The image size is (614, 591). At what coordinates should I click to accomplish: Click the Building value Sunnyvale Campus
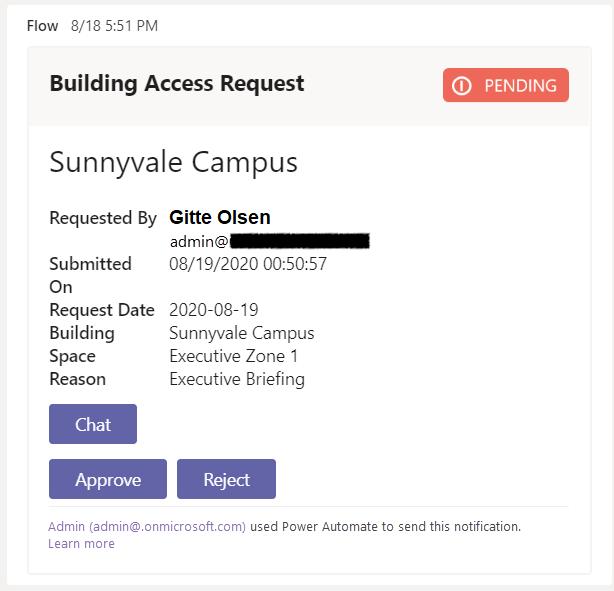[x=242, y=333]
